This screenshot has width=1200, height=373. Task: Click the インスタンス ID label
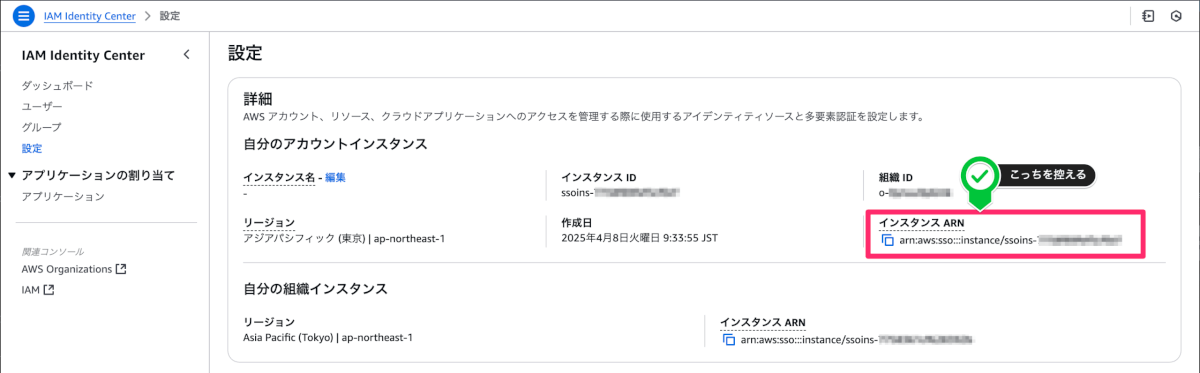(600, 177)
